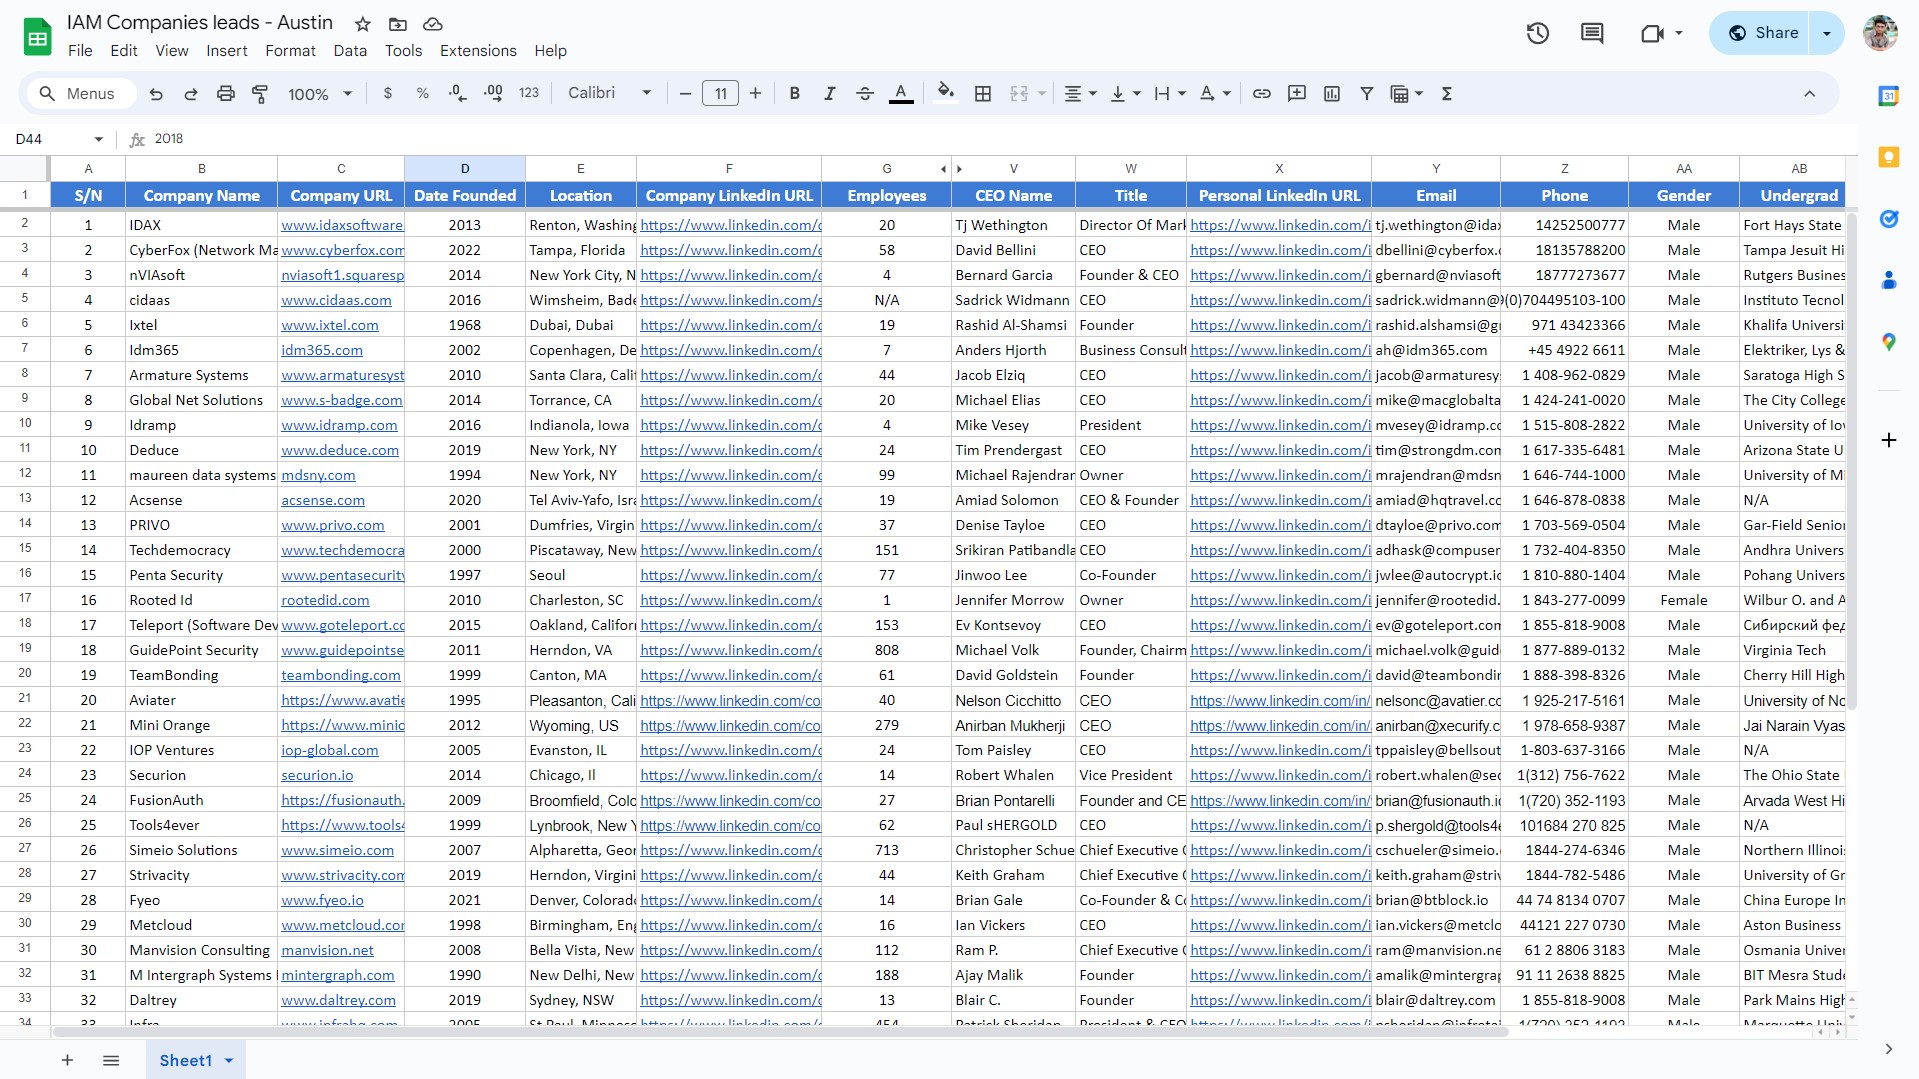Toggle italic formatting

click(829, 94)
